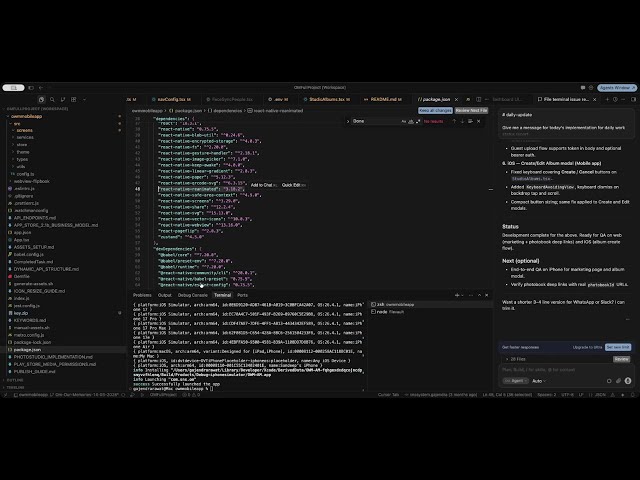Open the Explorer view icon in sidebar
Image resolution: width=640 pixels, height=480 pixels.
42,99
